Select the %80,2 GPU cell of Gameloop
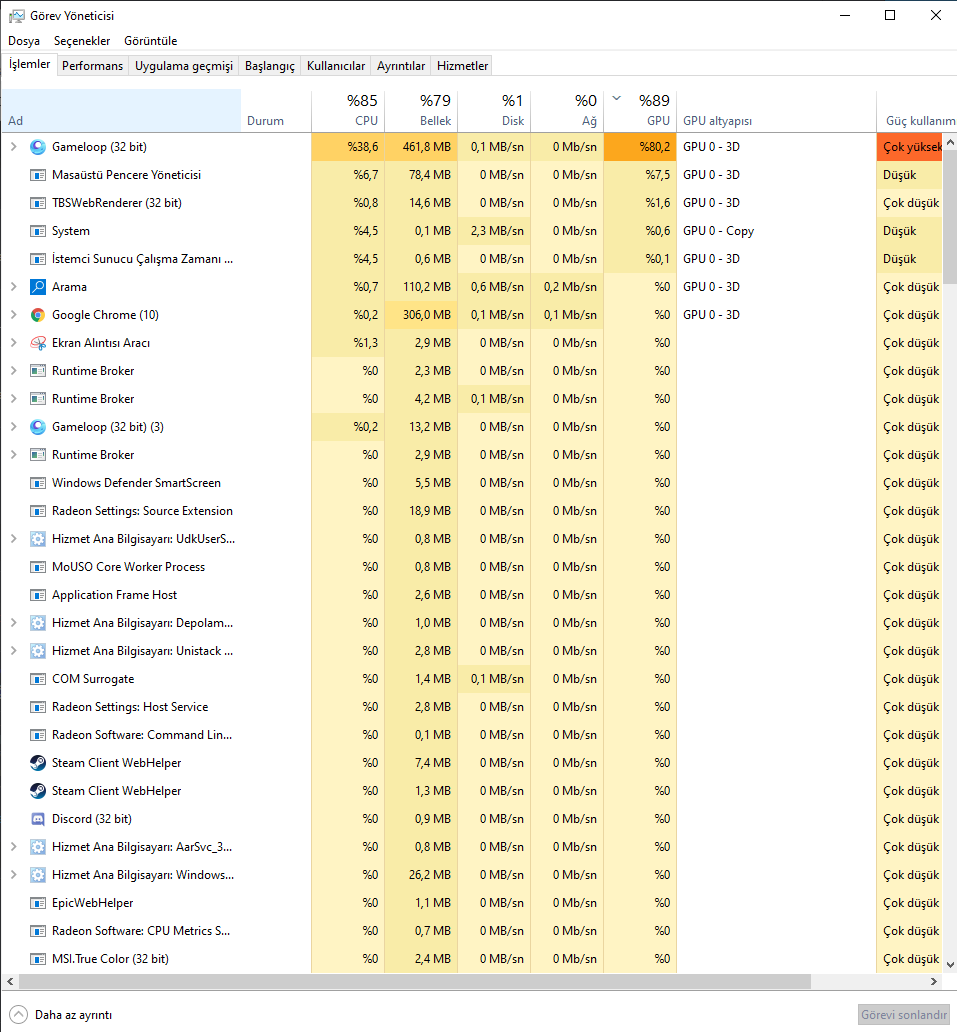 [640, 147]
